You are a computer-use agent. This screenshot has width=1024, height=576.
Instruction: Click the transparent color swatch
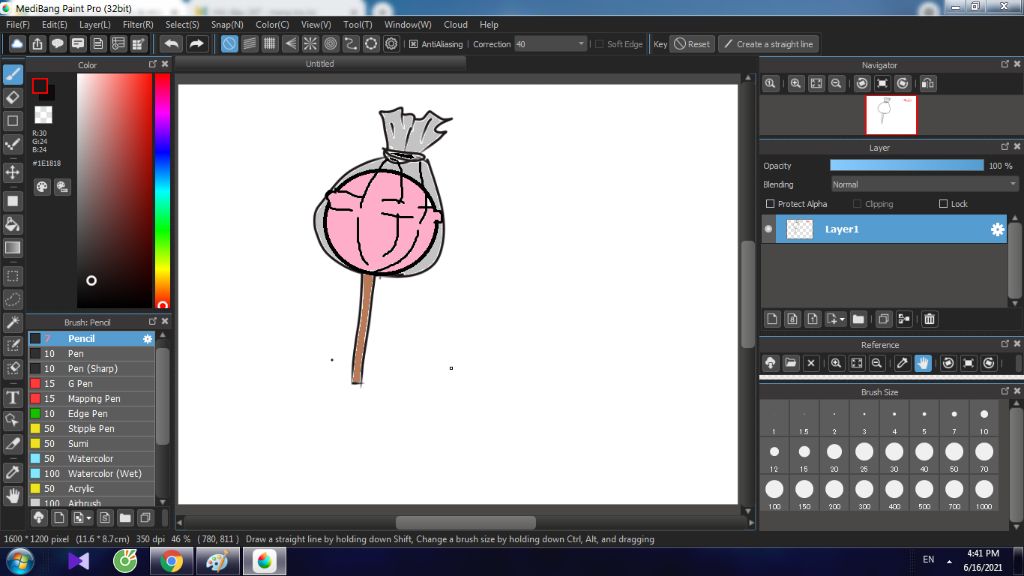click(43, 115)
